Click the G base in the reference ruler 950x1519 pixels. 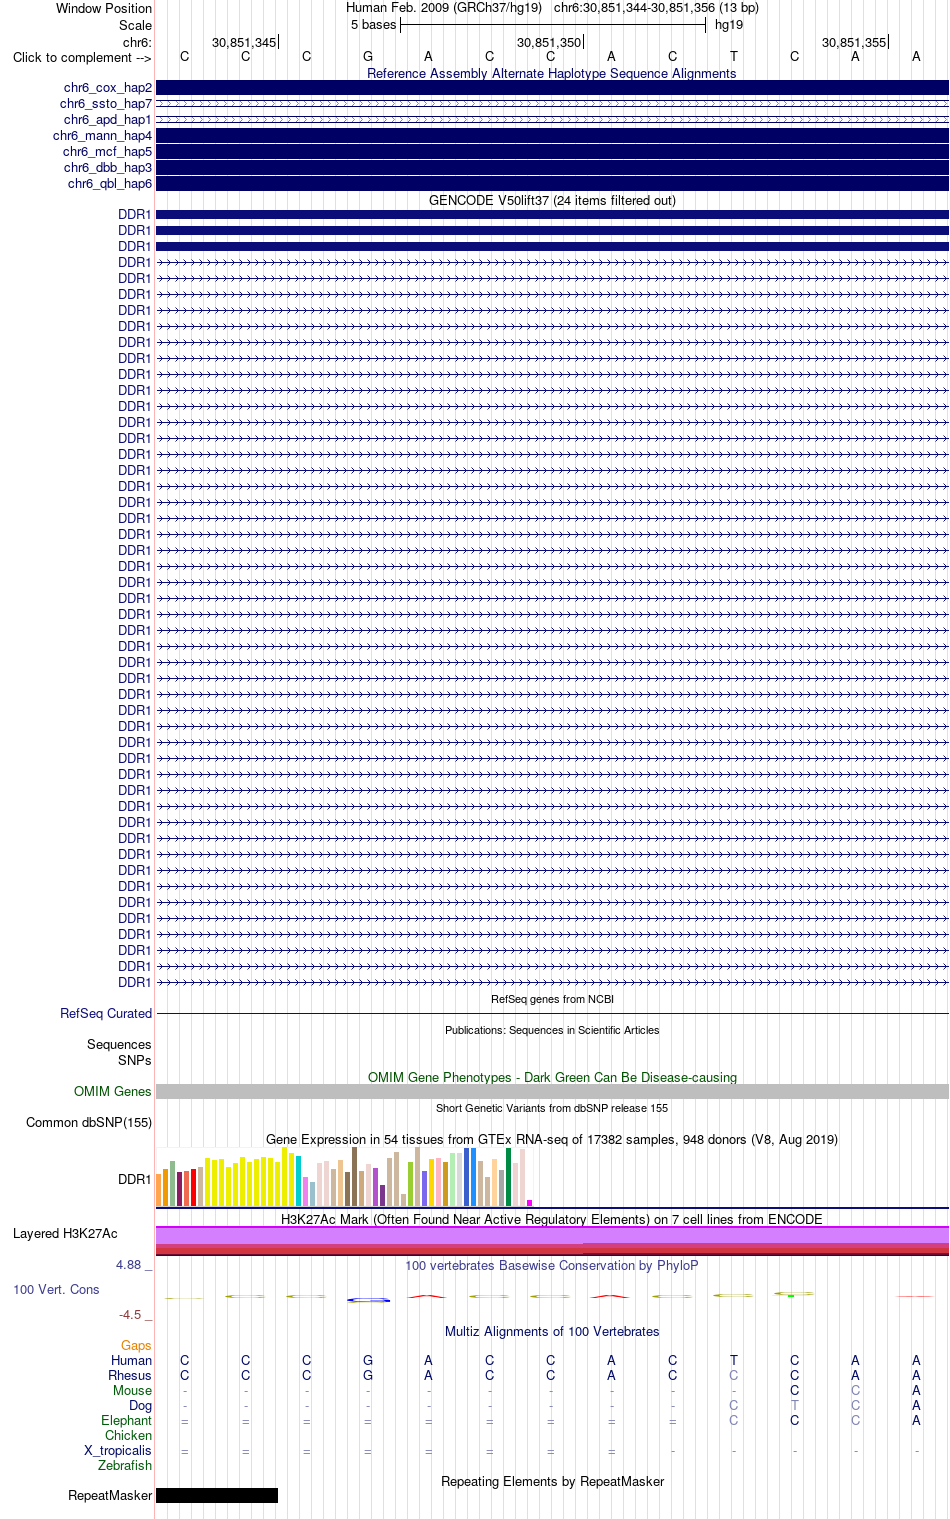tap(368, 56)
